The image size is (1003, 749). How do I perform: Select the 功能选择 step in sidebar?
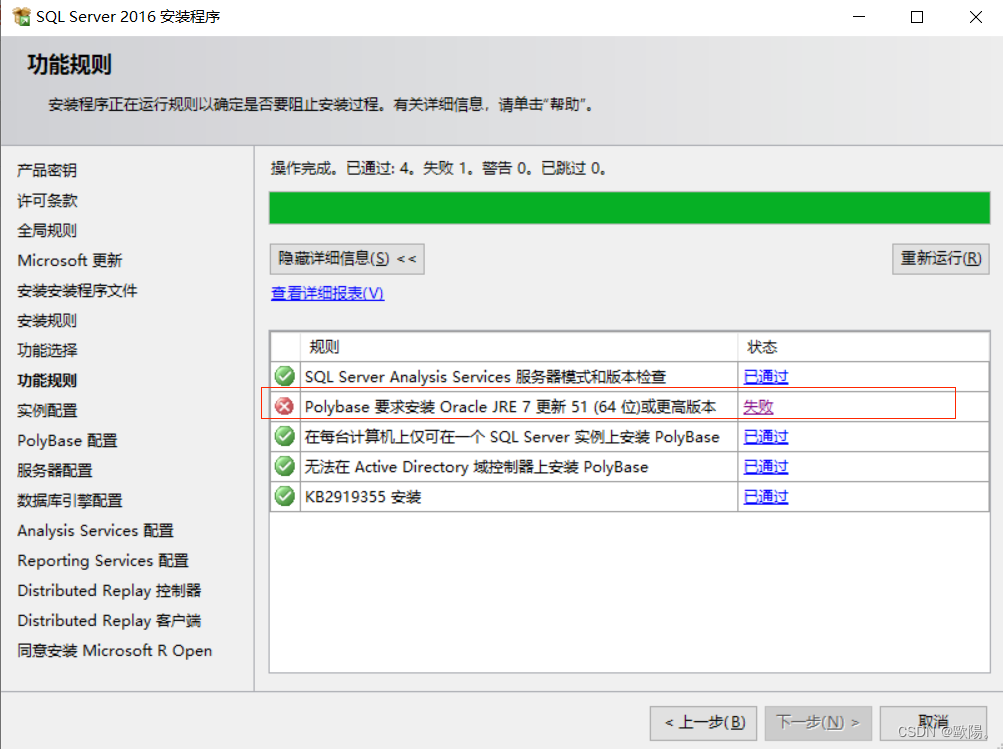(x=47, y=351)
